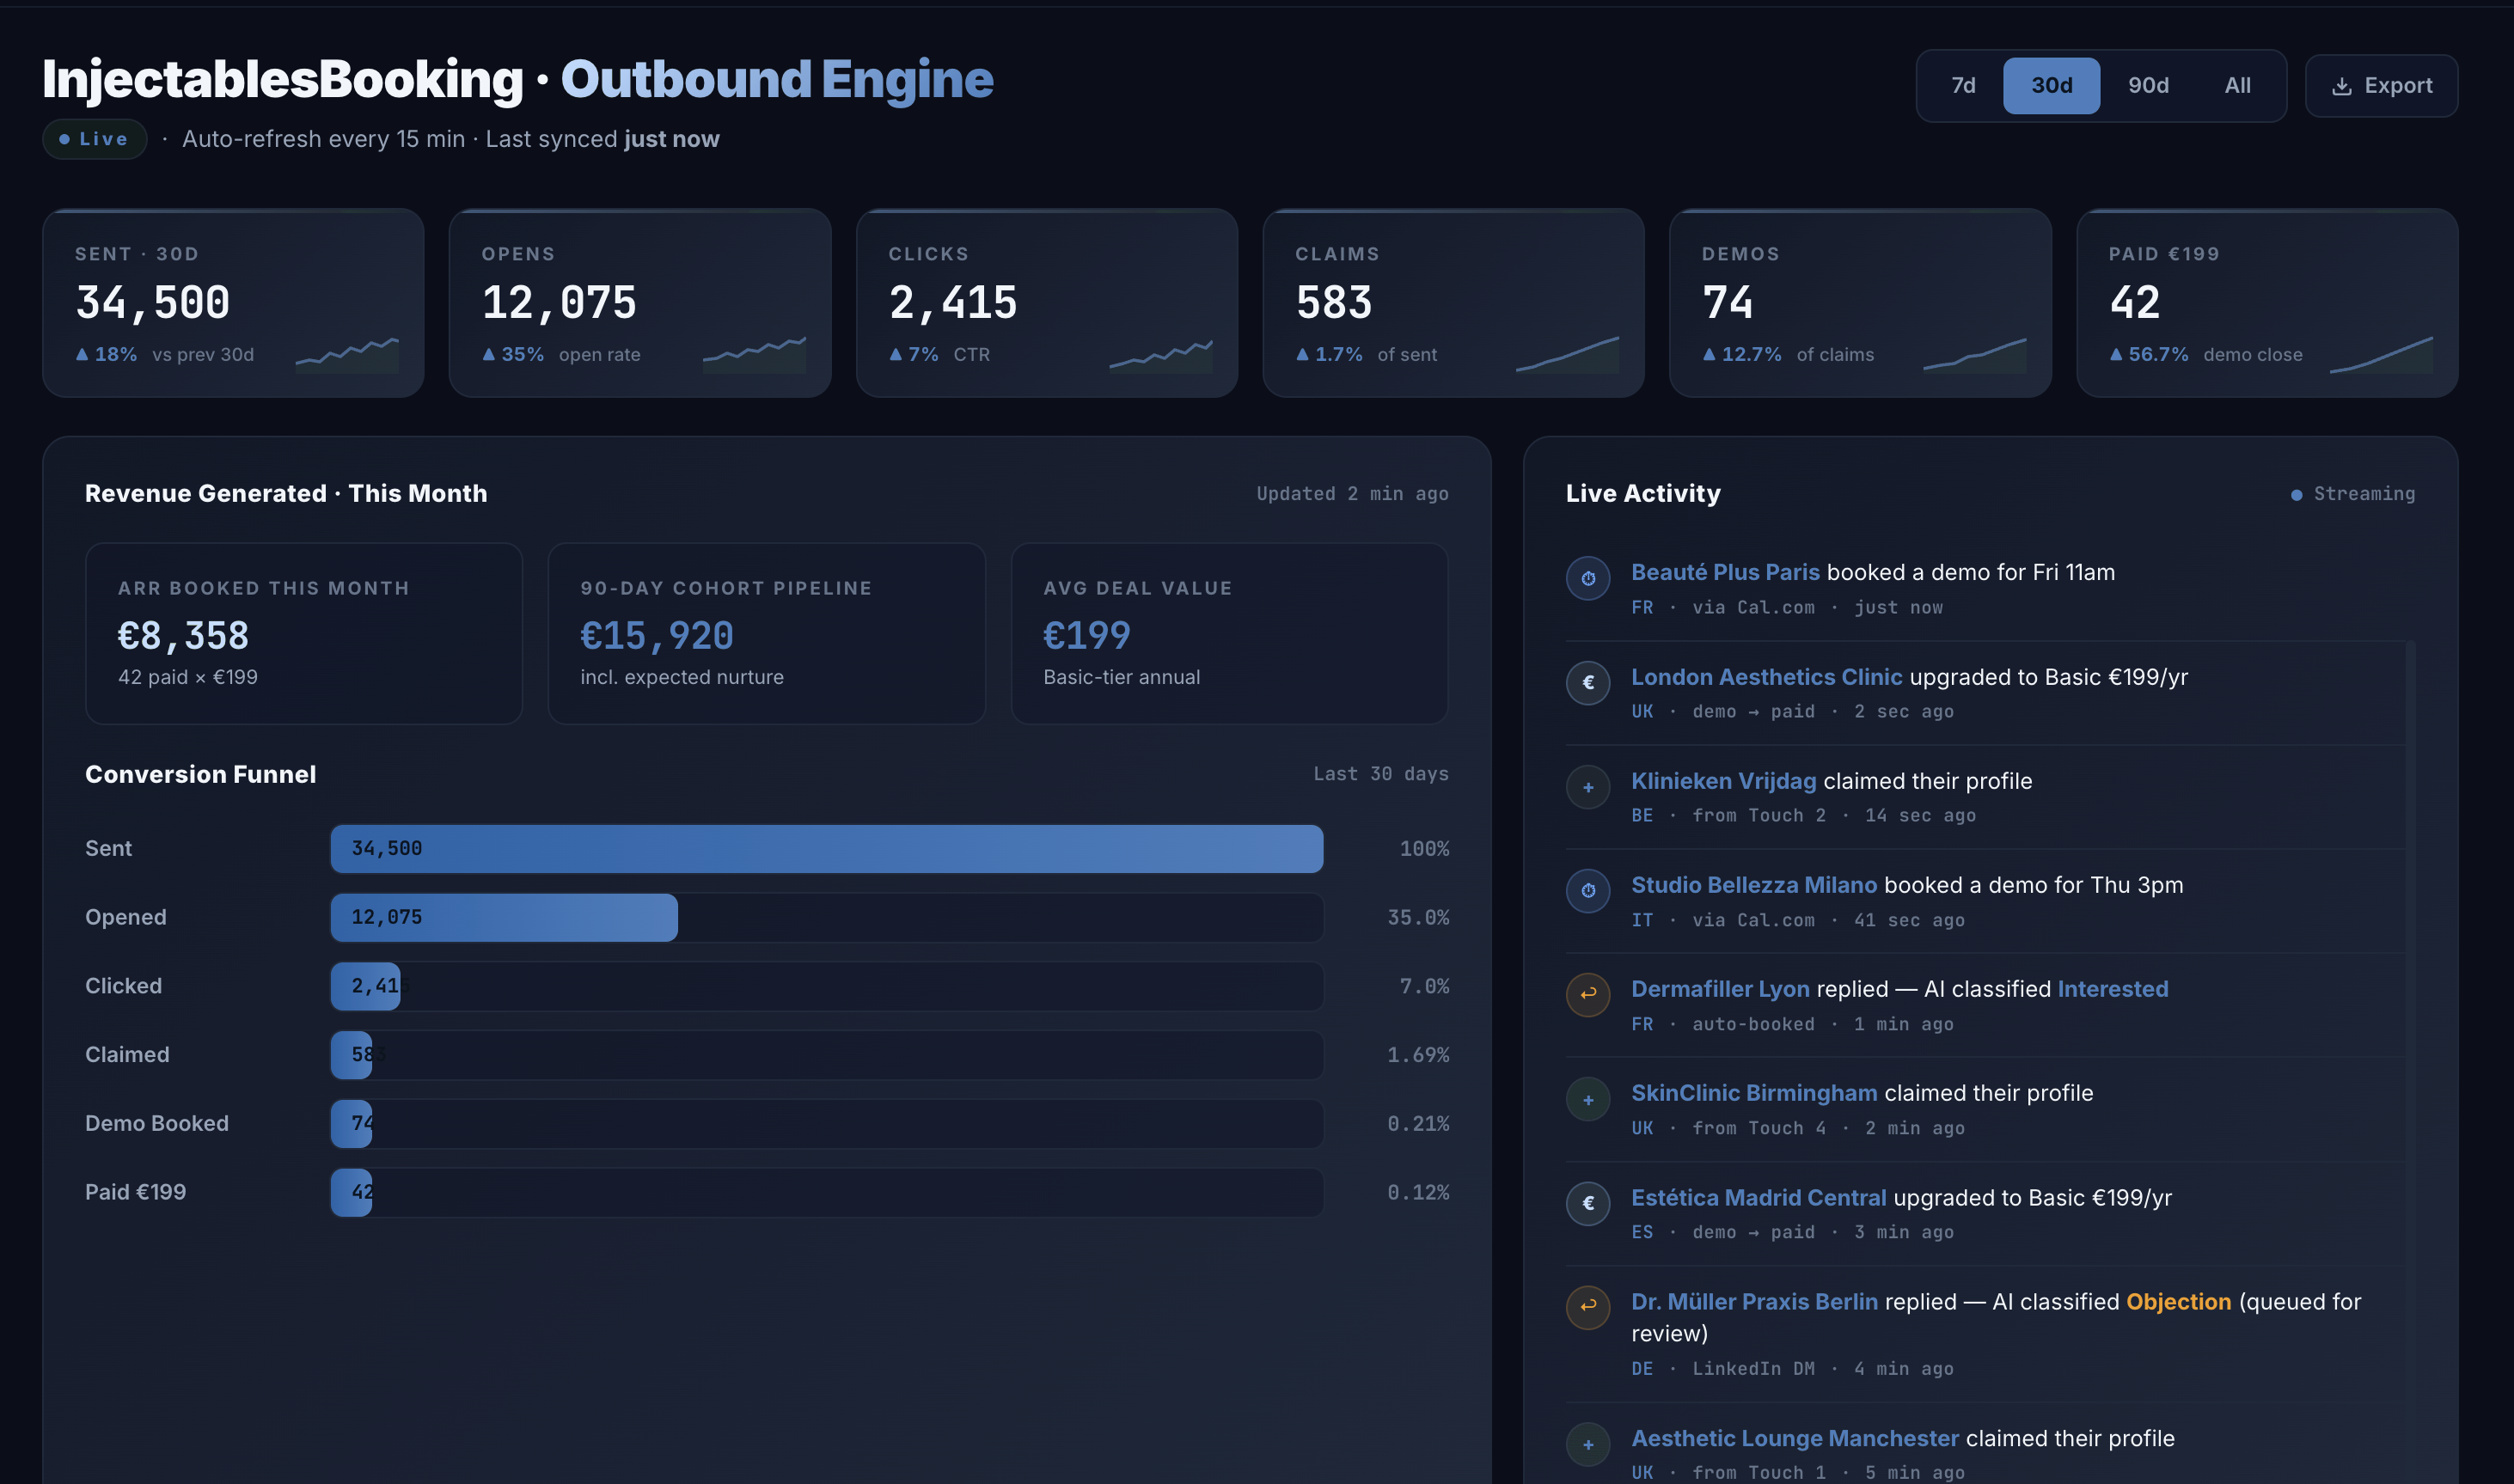Screen dimensions: 2514x1484
Task: Click the 18% vs prev 30d indicator
Action: [x=165, y=355]
